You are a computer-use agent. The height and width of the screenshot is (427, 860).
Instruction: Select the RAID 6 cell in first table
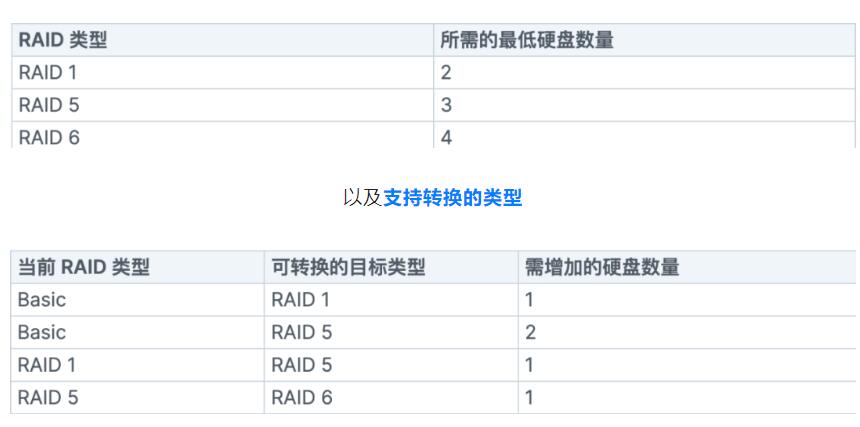[223, 135]
